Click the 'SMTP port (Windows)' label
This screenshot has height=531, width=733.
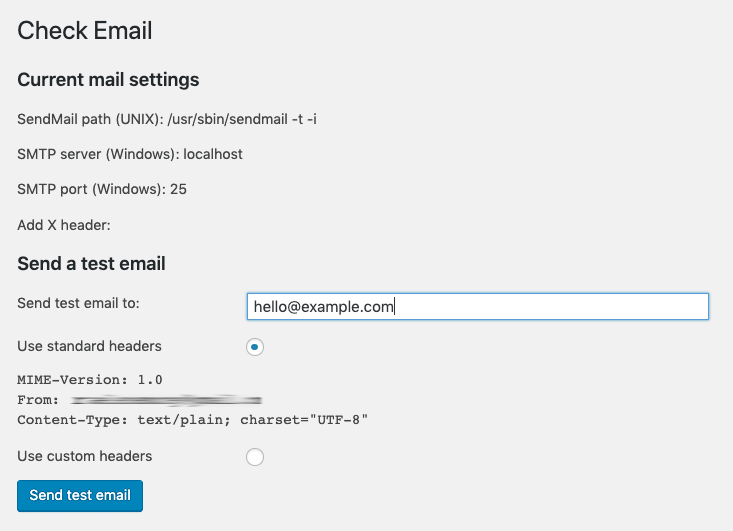pos(92,189)
